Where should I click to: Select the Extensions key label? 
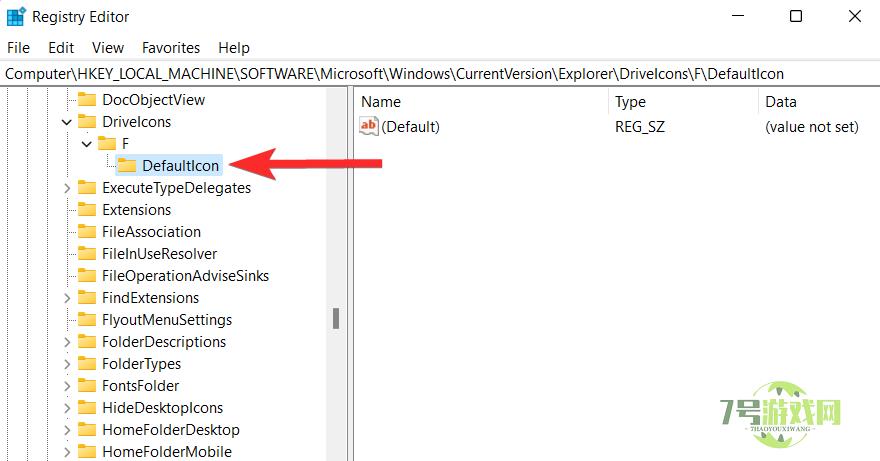click(136, 210)
